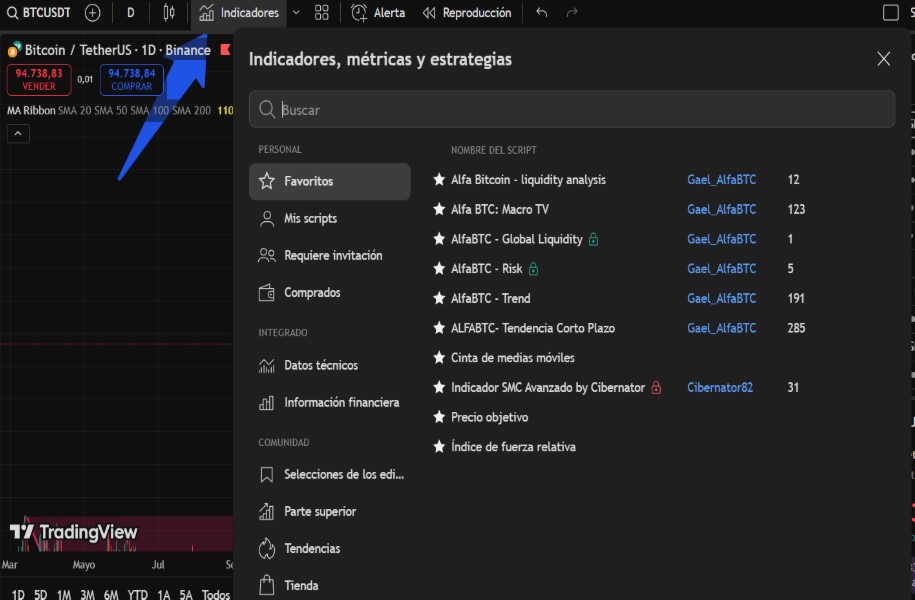Viewport: 915px width, 600px height.
Task: Click the Buscar search field
Action: click(580, 110)
